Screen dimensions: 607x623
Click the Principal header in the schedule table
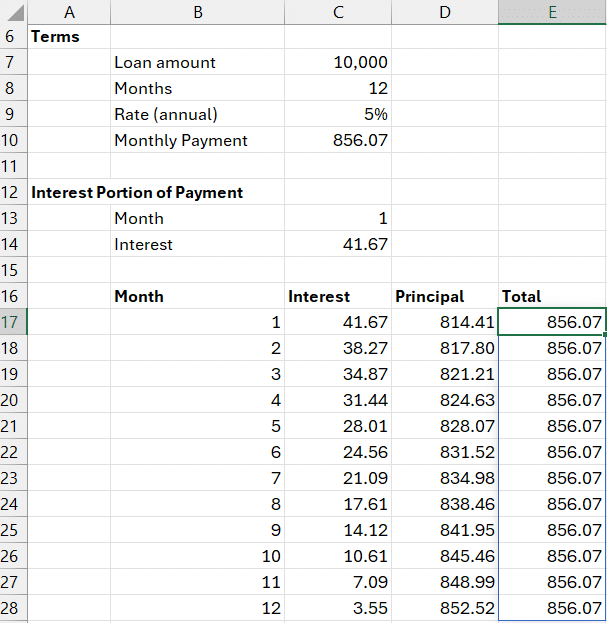point(430,296)
